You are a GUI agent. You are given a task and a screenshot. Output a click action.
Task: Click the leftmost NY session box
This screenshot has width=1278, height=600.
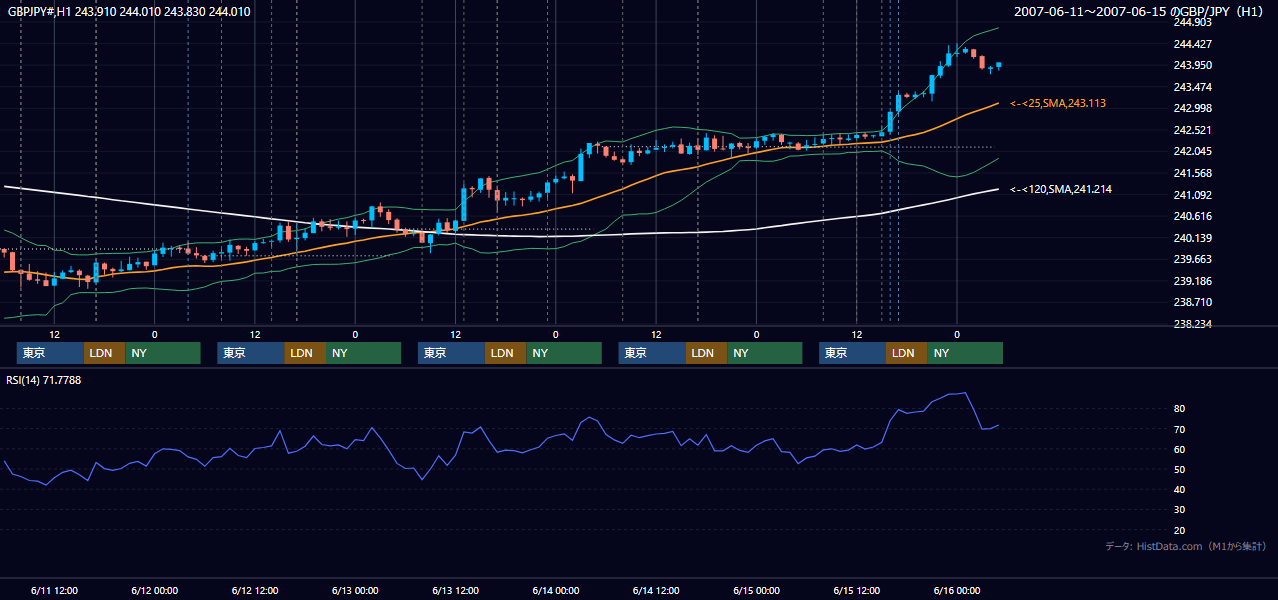click(x=162, y=353)
